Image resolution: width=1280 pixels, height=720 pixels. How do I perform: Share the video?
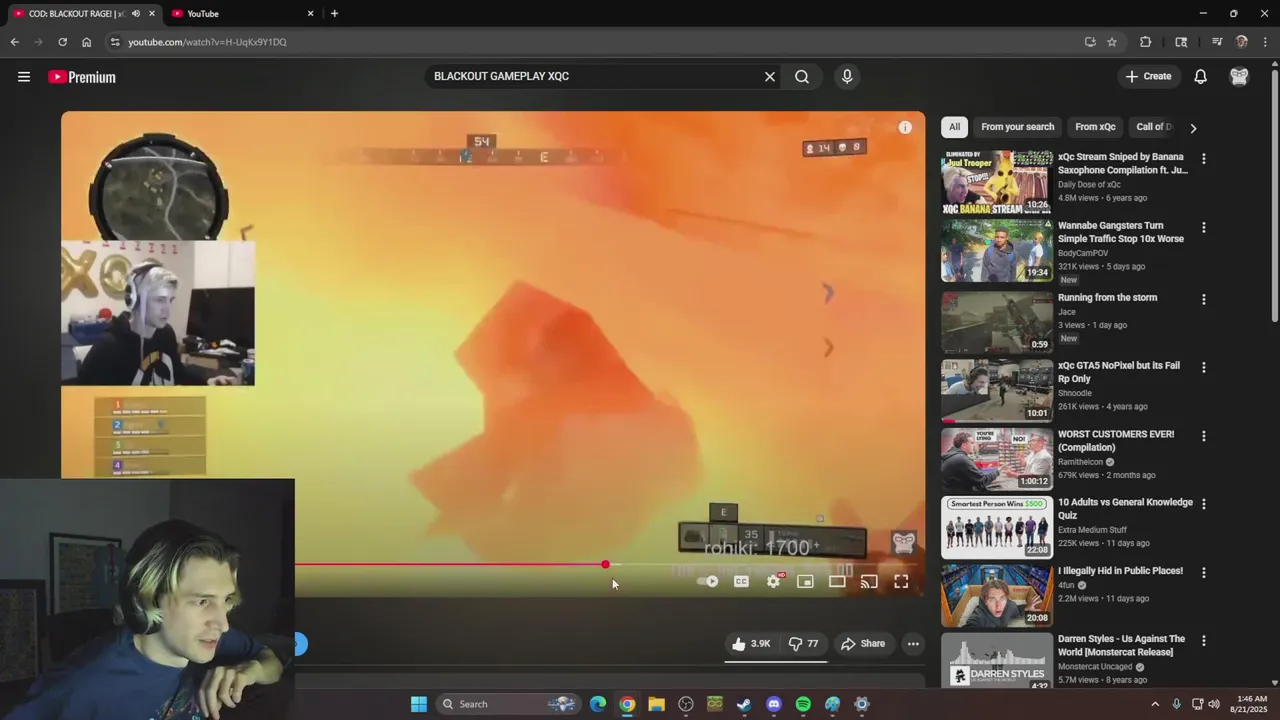(863, 644)
